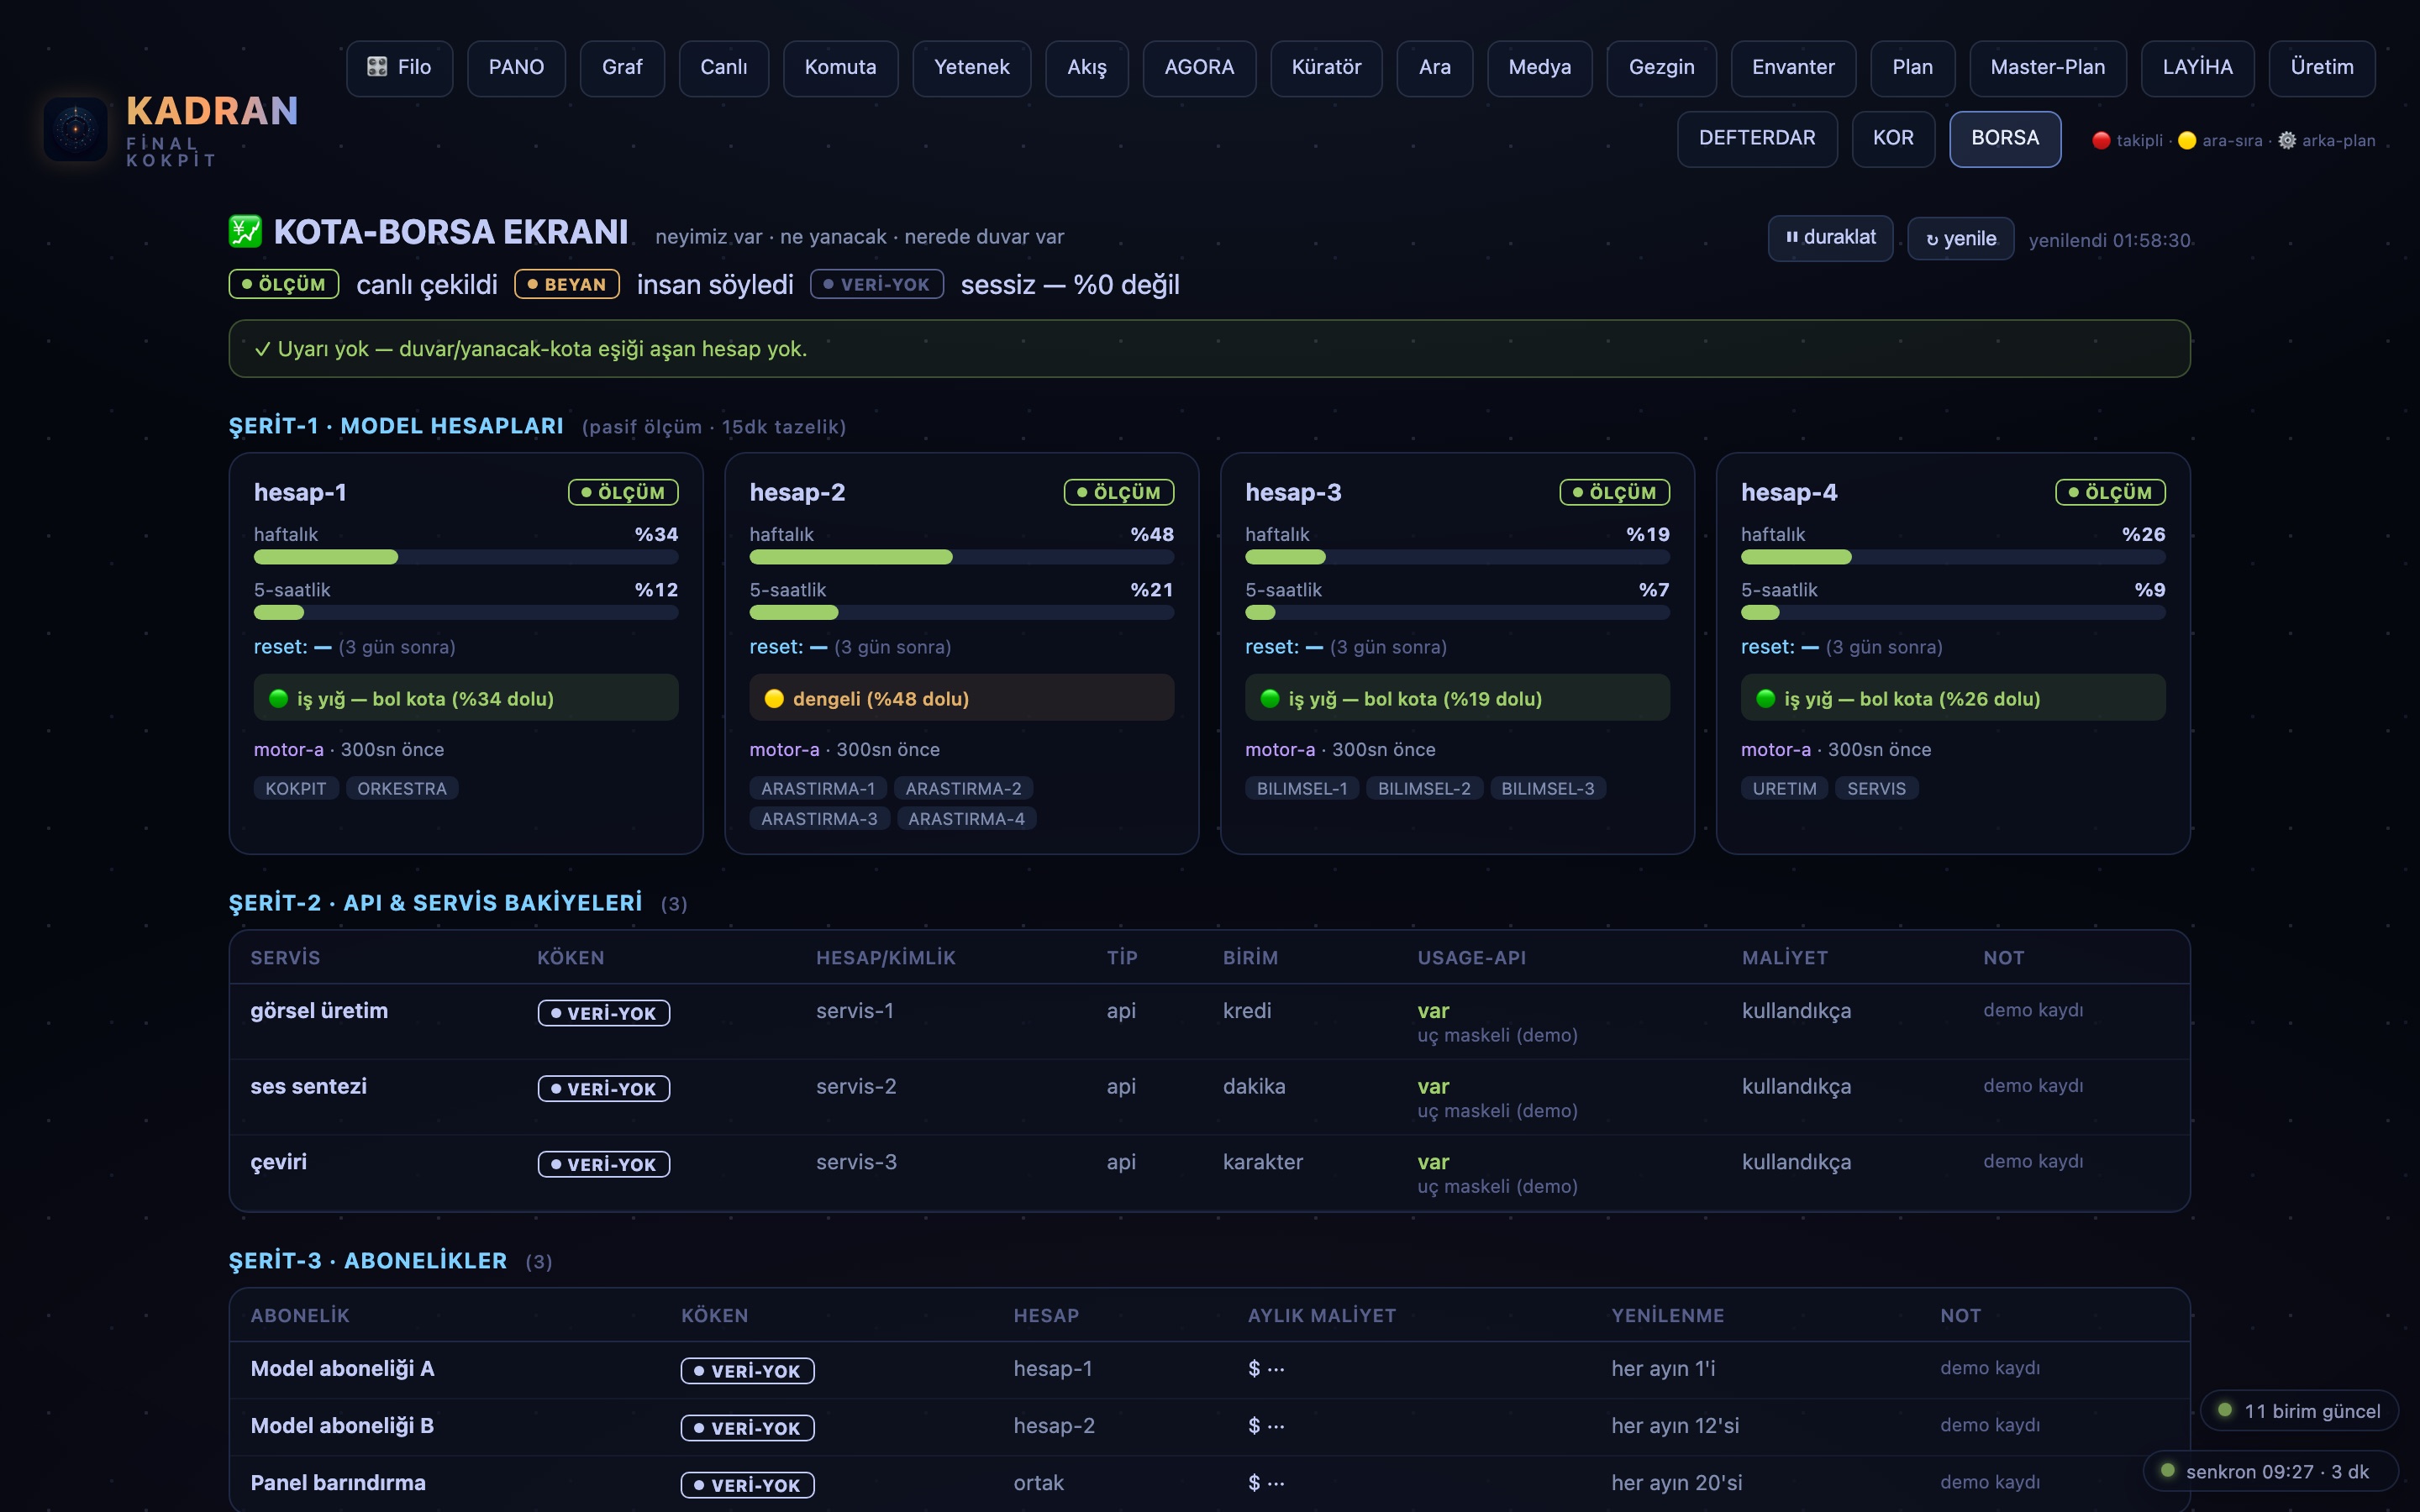2420x1512 pixels.
Task: Click hesap-3 5-saatlik progress bar
Action: tap(1457, 613)
